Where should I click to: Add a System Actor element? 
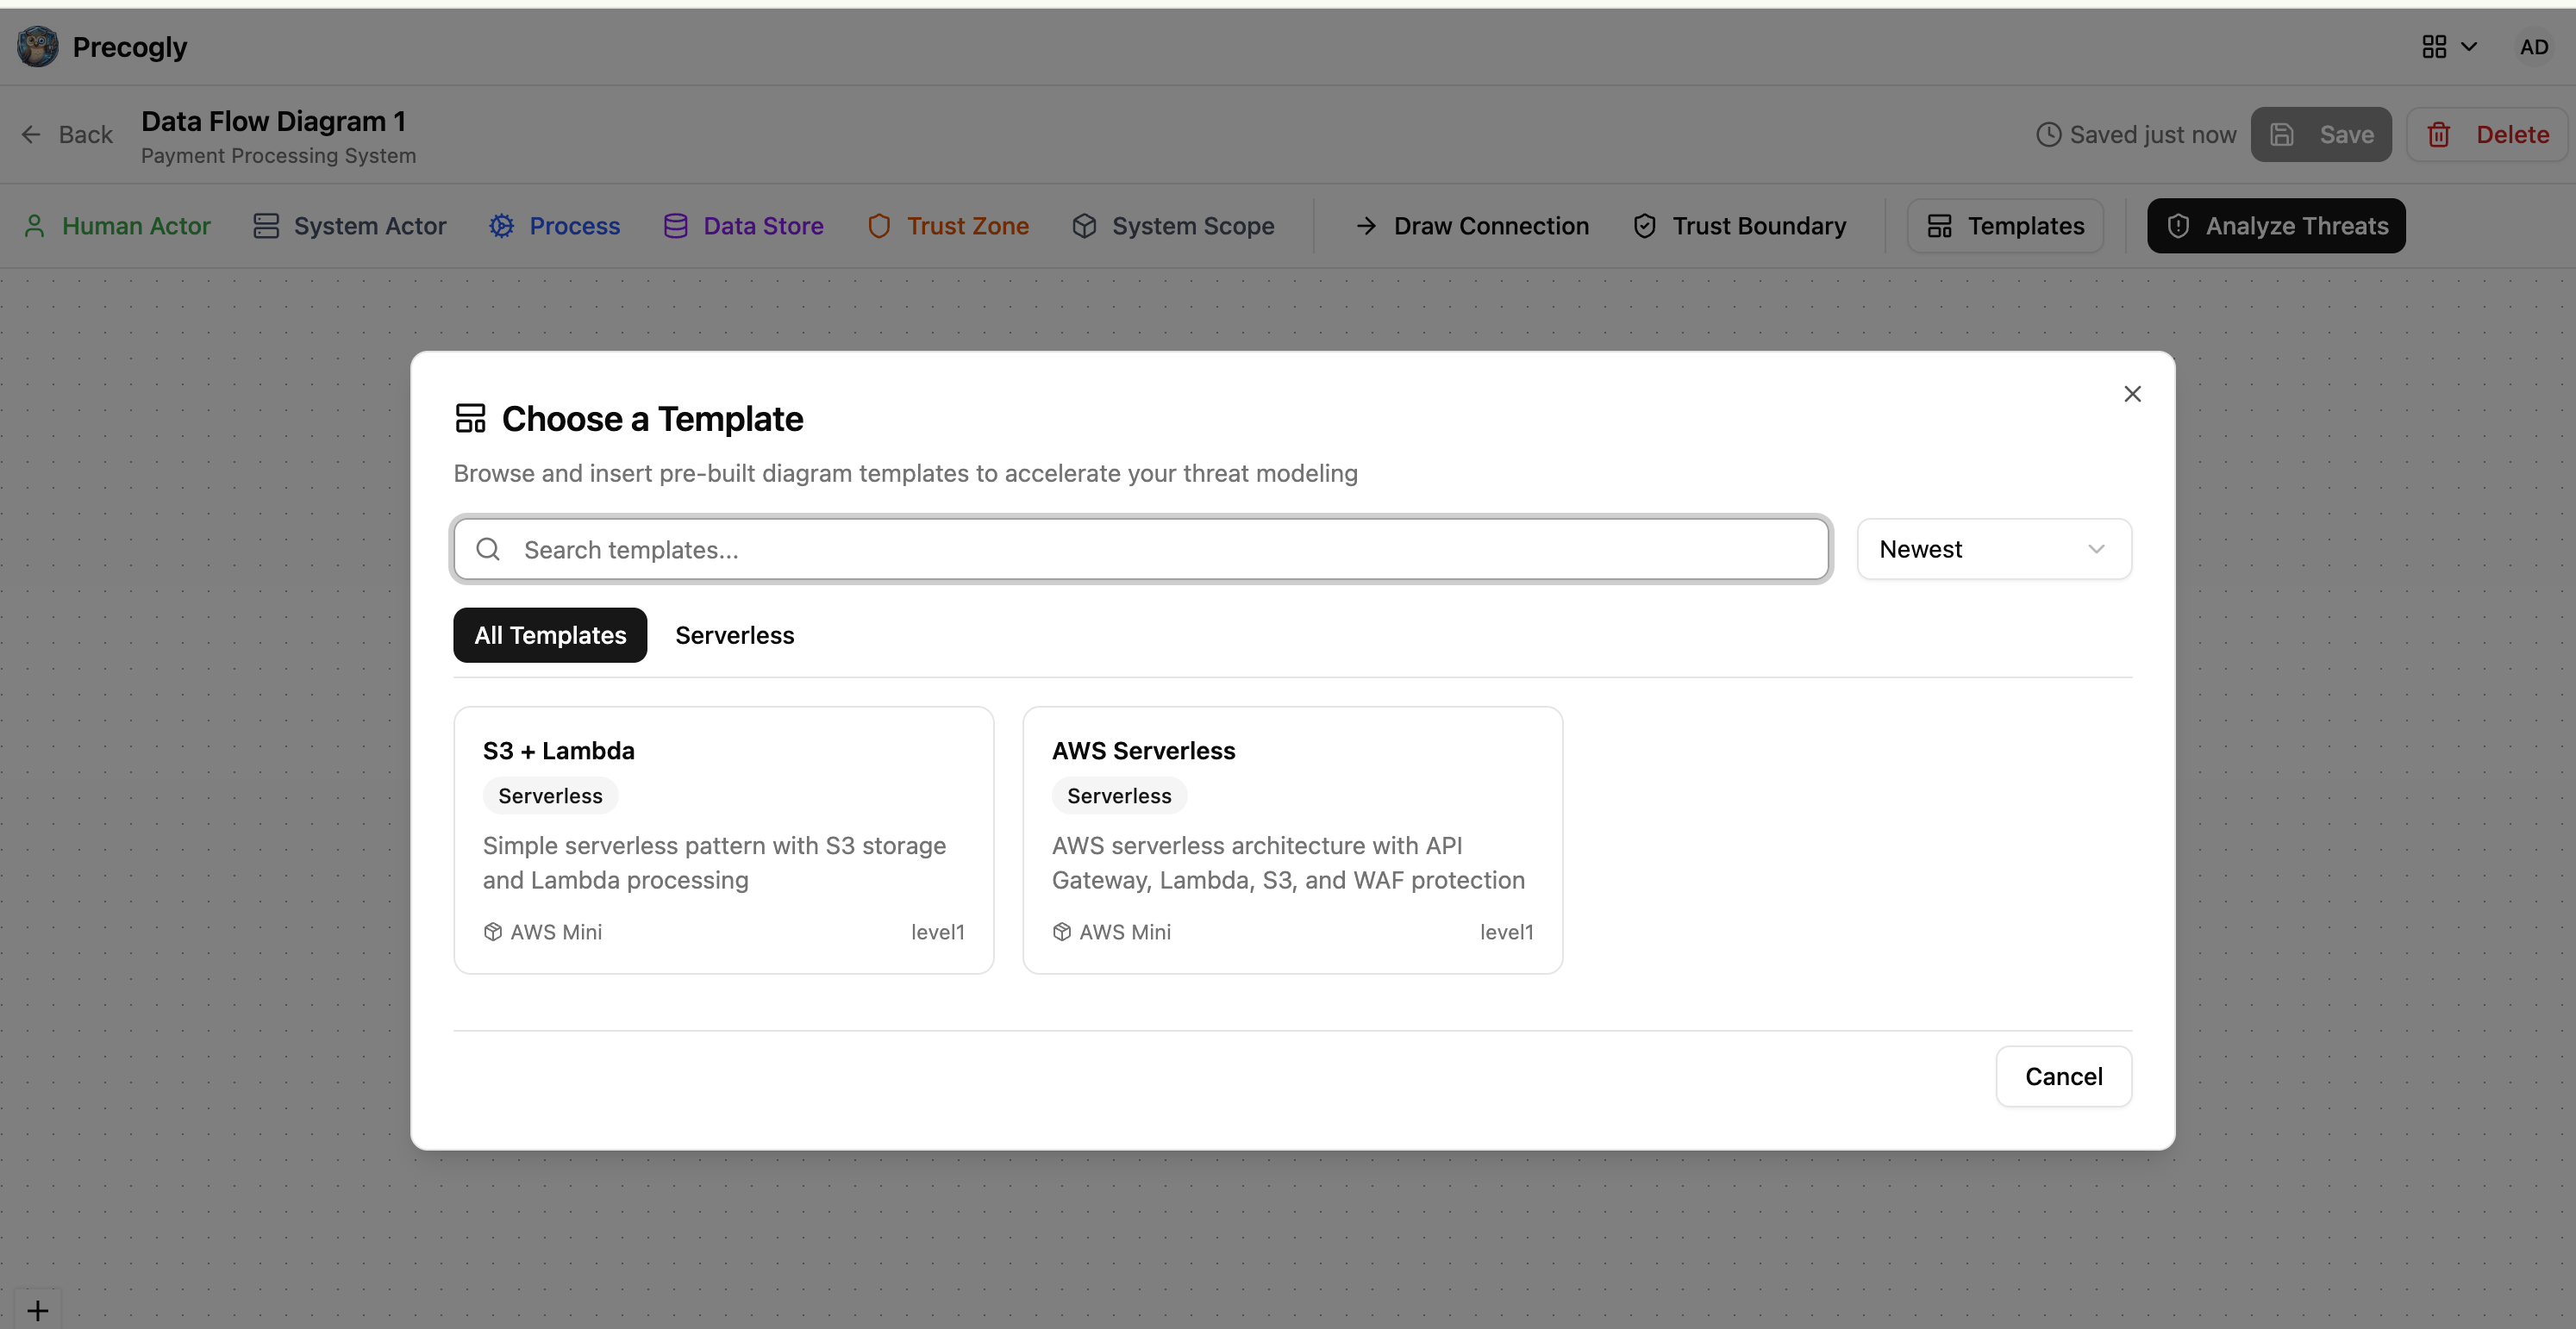(x=349, y=226)
